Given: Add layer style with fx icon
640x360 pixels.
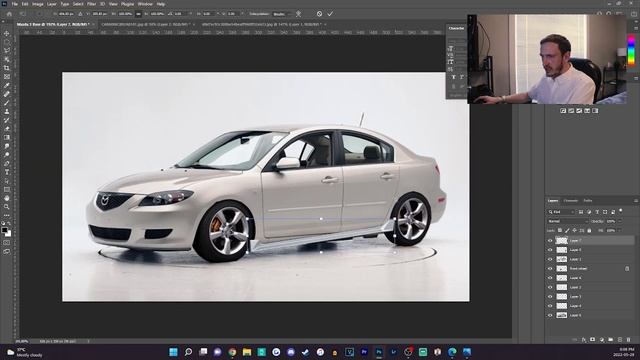Looking at the screenshot, I should [x=584, y=340].
